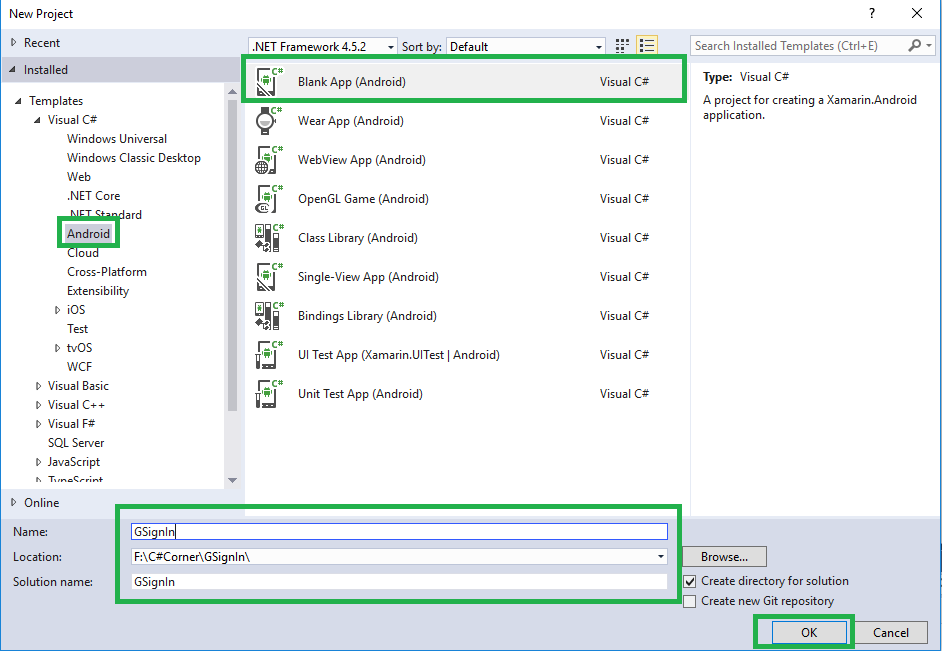Select the .NET Core category
942x651 pixels.
(x=93, y=196)
